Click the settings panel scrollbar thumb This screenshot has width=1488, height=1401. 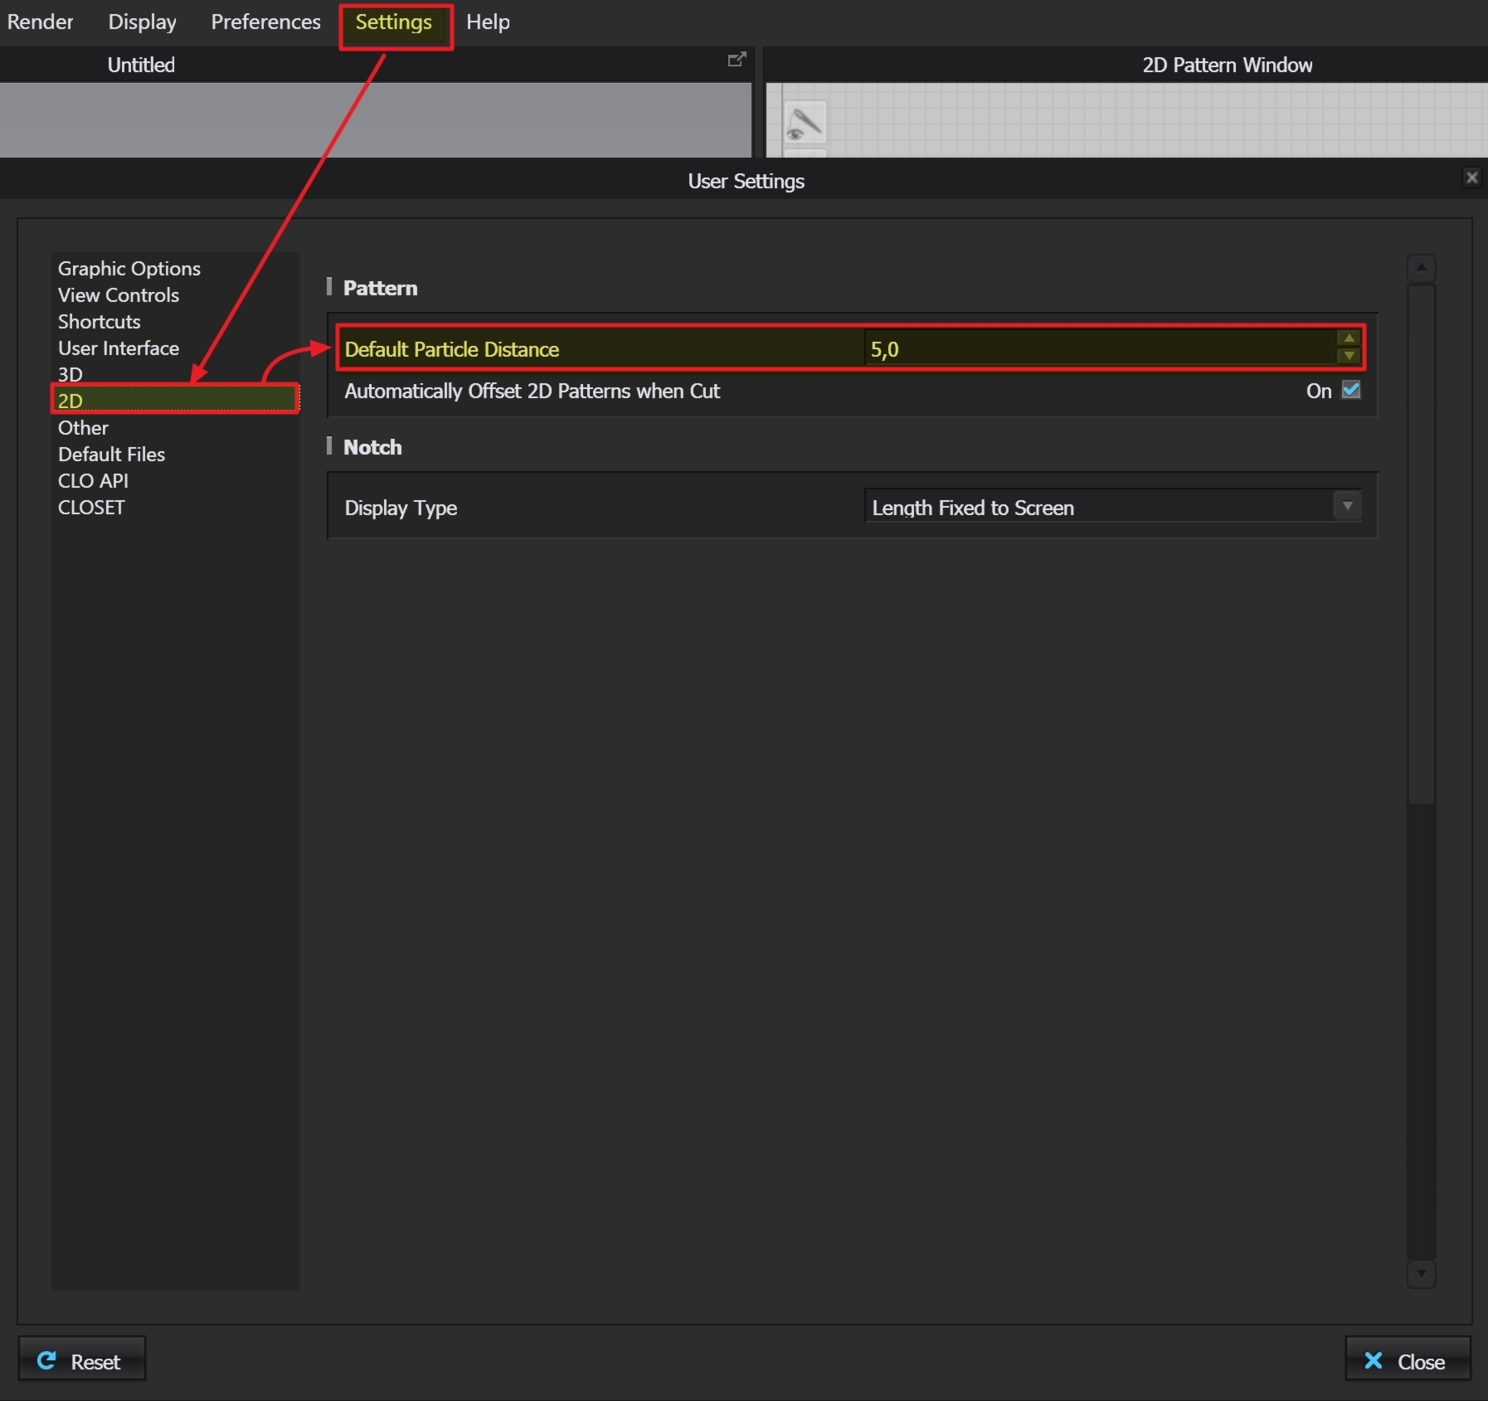1421,544
